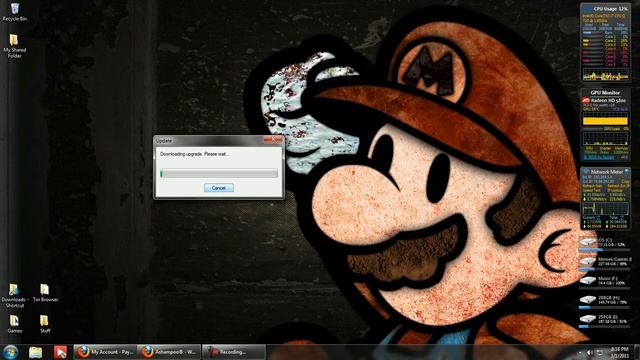The width and height of the screenshot is (640, 360).
Task: Select the Stuff folder desktop icon
Action: tap(45, 324)
